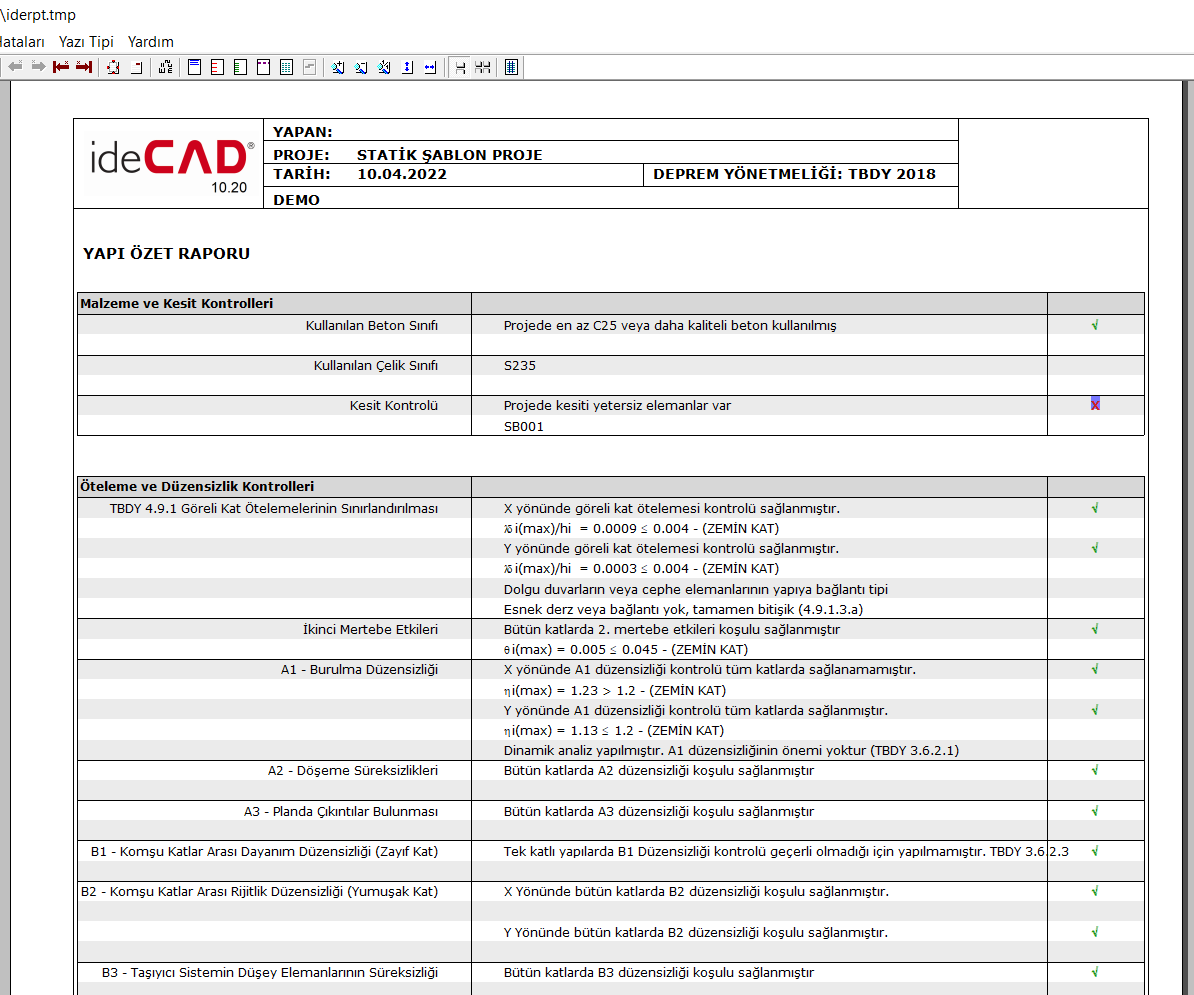1194x995 pixels.
Task: Open the font settings toolbar icon
Action: [x=165, y=67]
